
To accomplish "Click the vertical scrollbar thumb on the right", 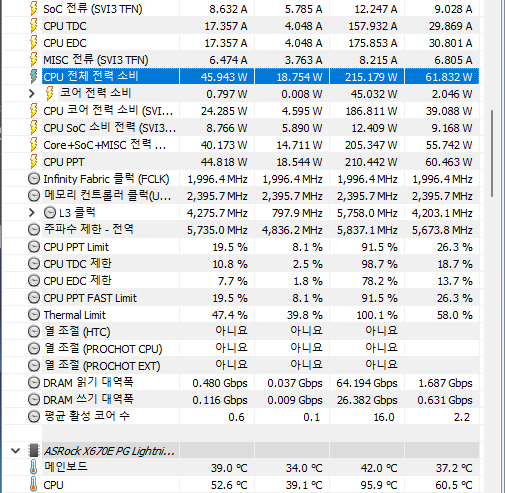I will [x=492, y=153].
